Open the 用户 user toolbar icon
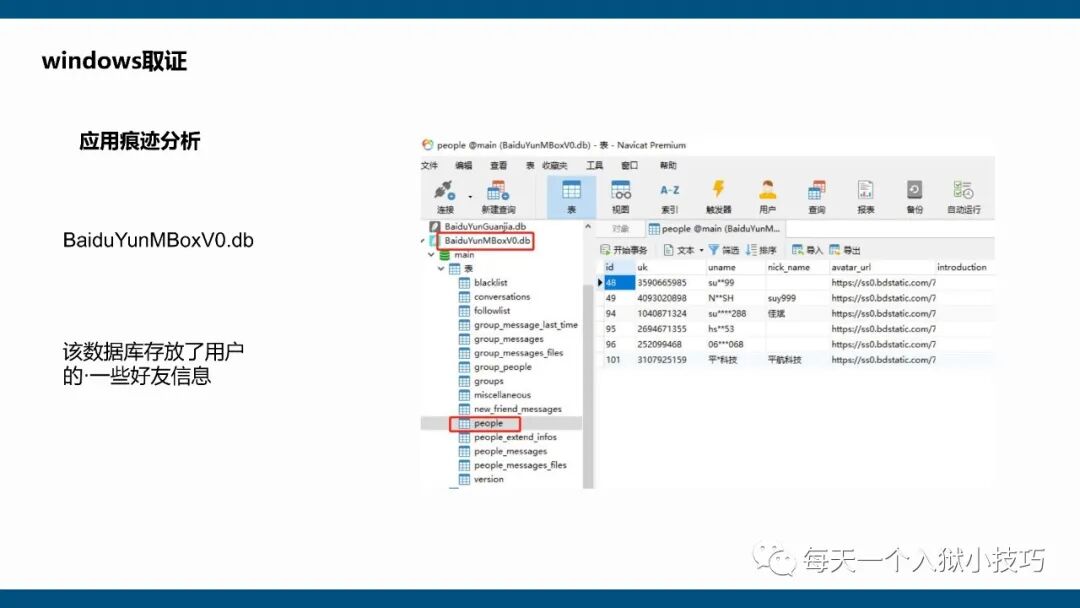 point(767,196)
